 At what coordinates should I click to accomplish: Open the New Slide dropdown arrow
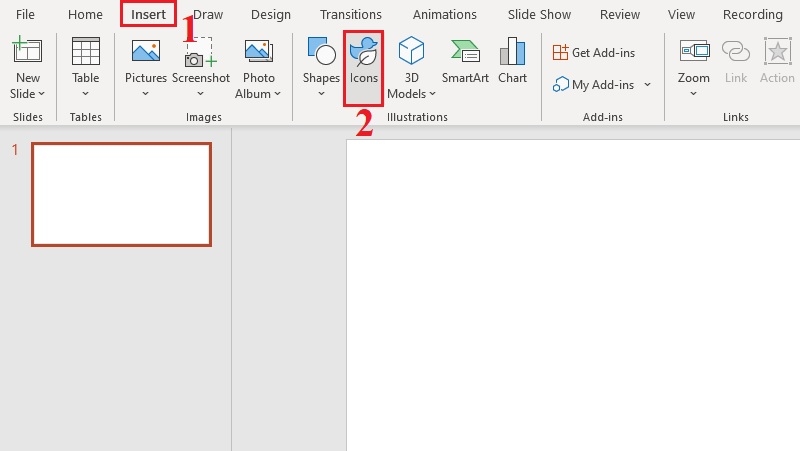[x=41, y=94]
